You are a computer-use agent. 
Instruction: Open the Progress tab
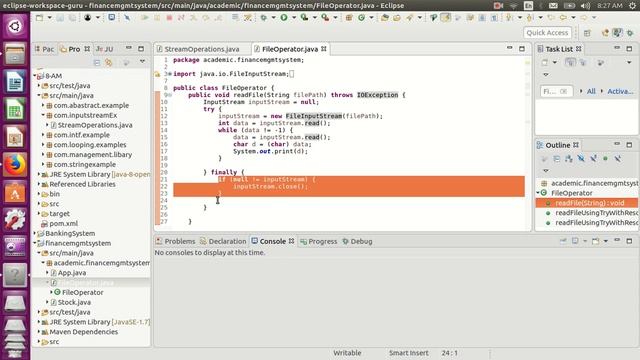pyautogui.click(x=319, y=241)
